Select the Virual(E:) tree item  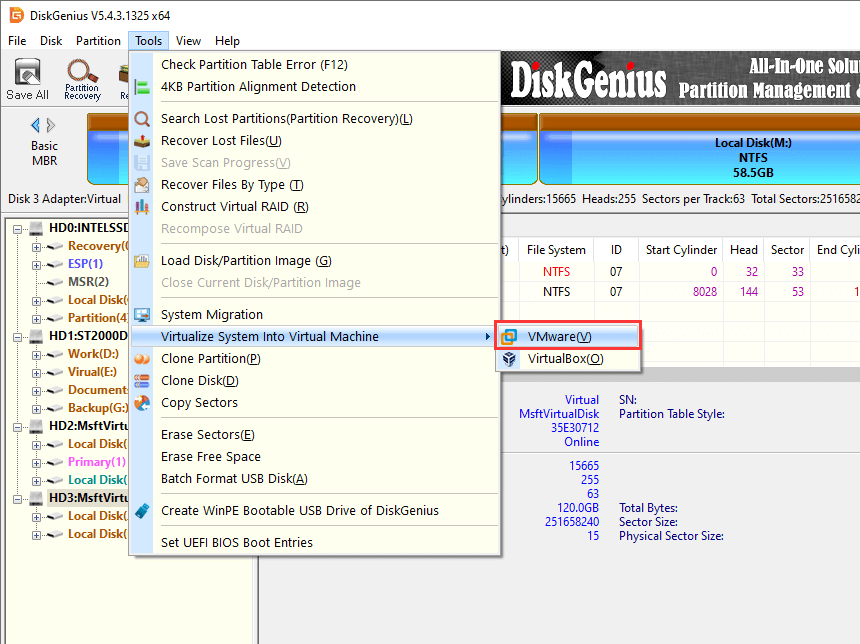coord(91,372)
